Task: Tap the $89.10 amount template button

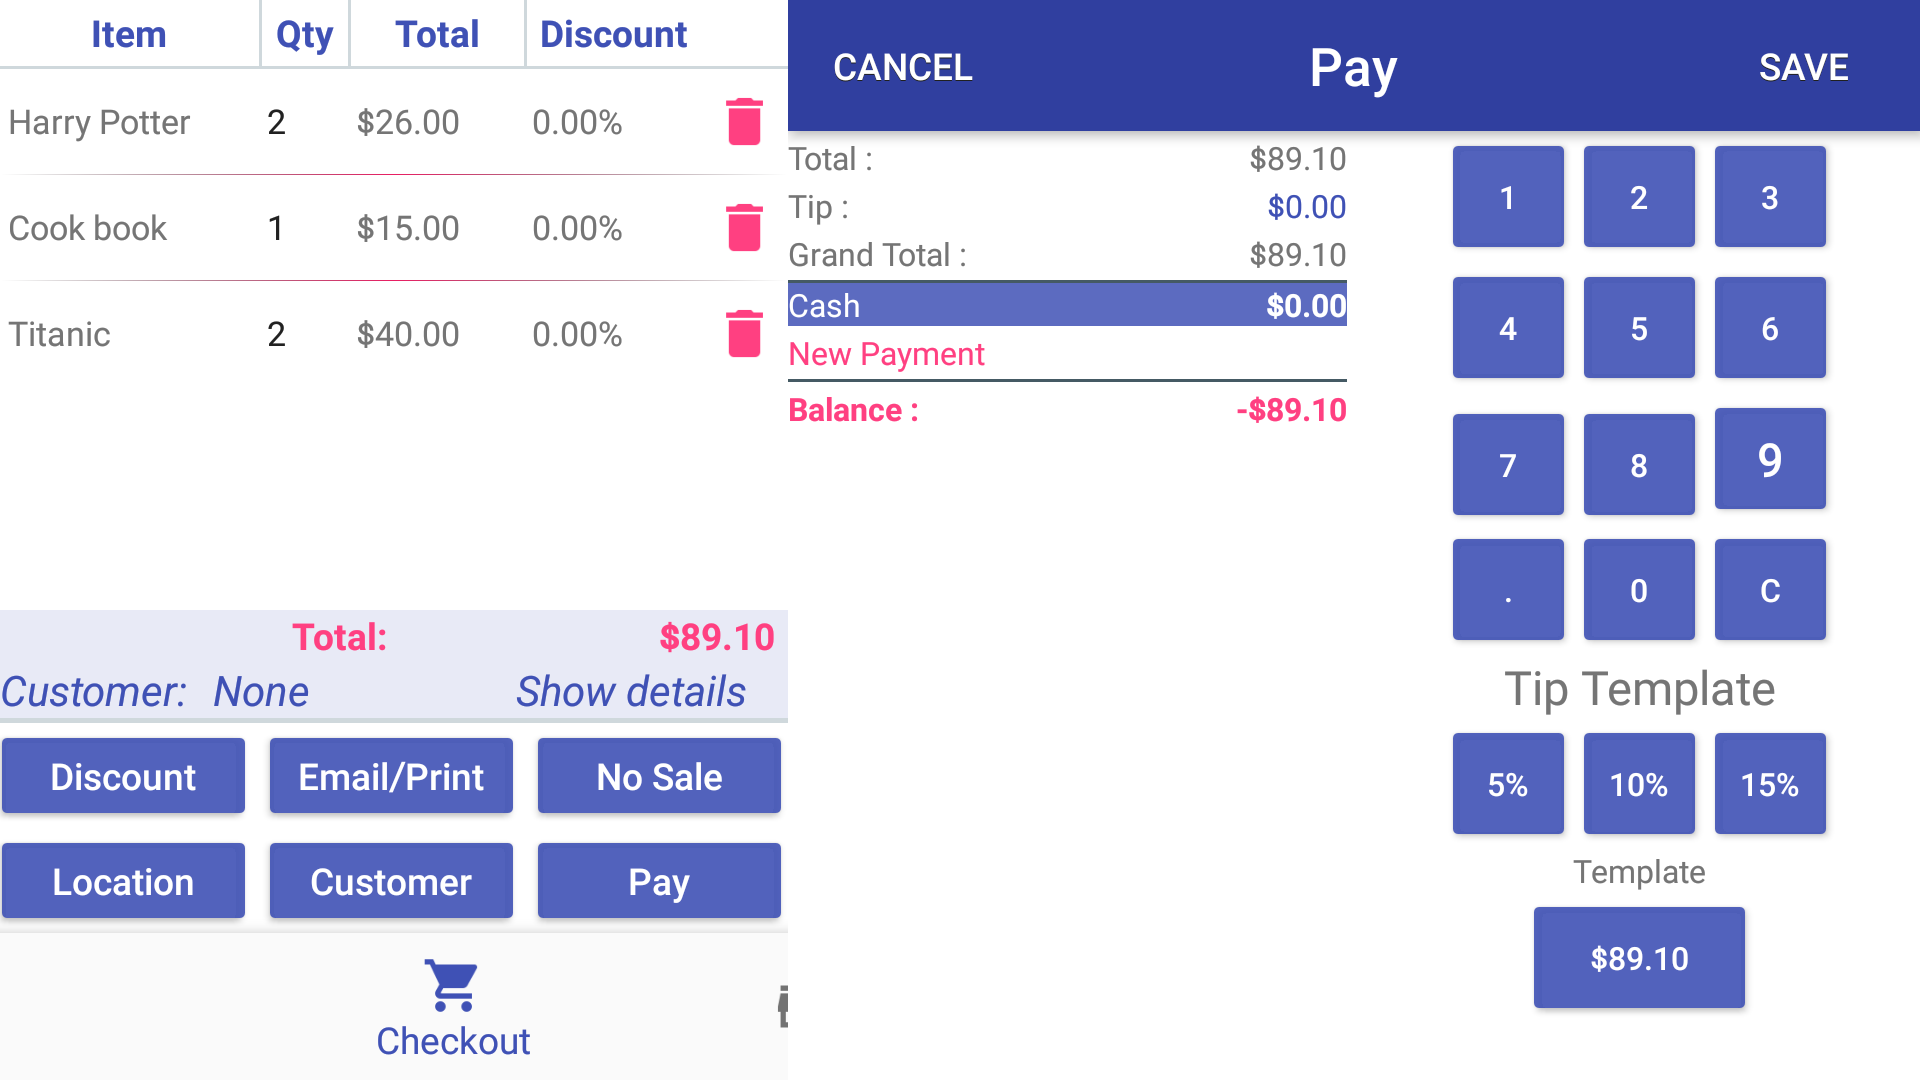Action: (1638, 957)
